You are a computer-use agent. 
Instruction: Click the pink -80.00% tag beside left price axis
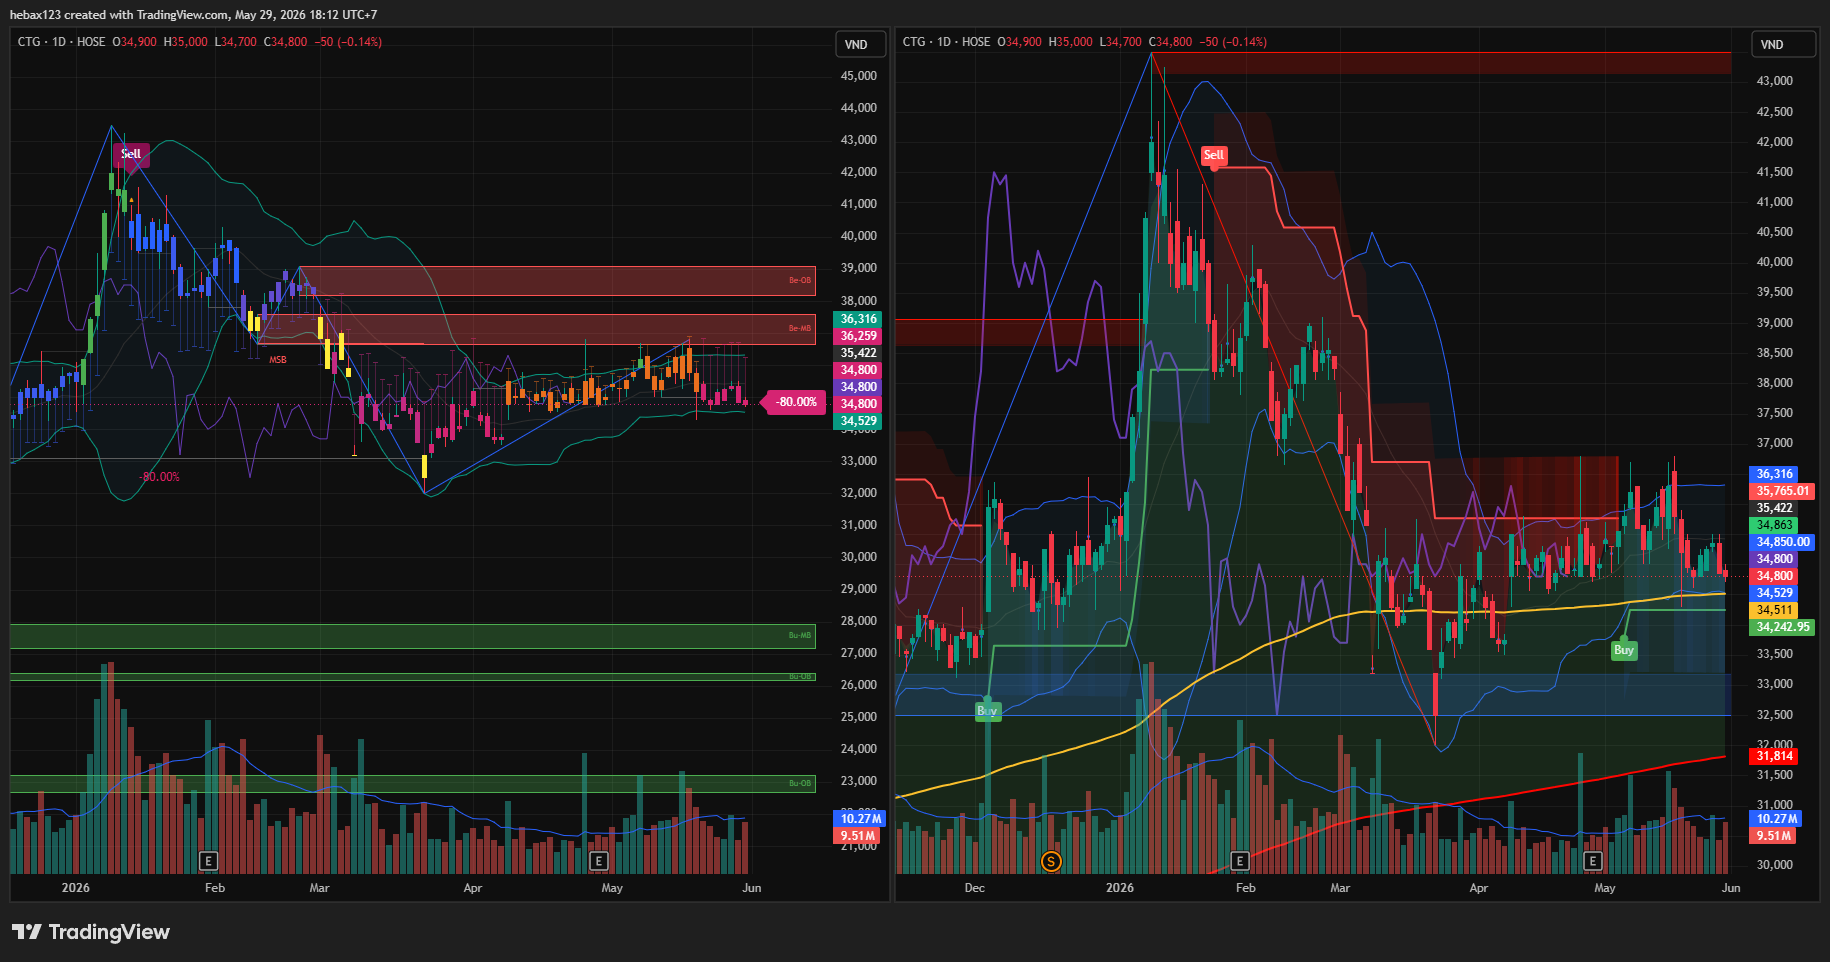tap(796, 402)
